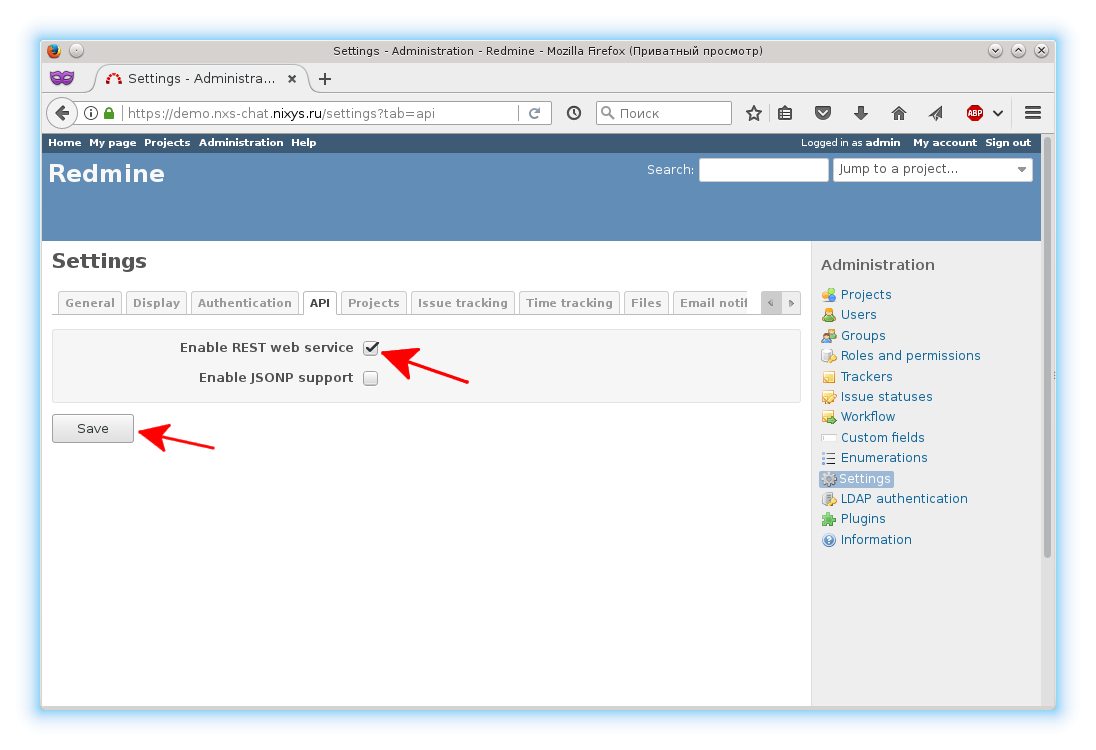Click the LDAP authentication icon
This screenshot has height=750, width=1096.
tap(829, 499)
